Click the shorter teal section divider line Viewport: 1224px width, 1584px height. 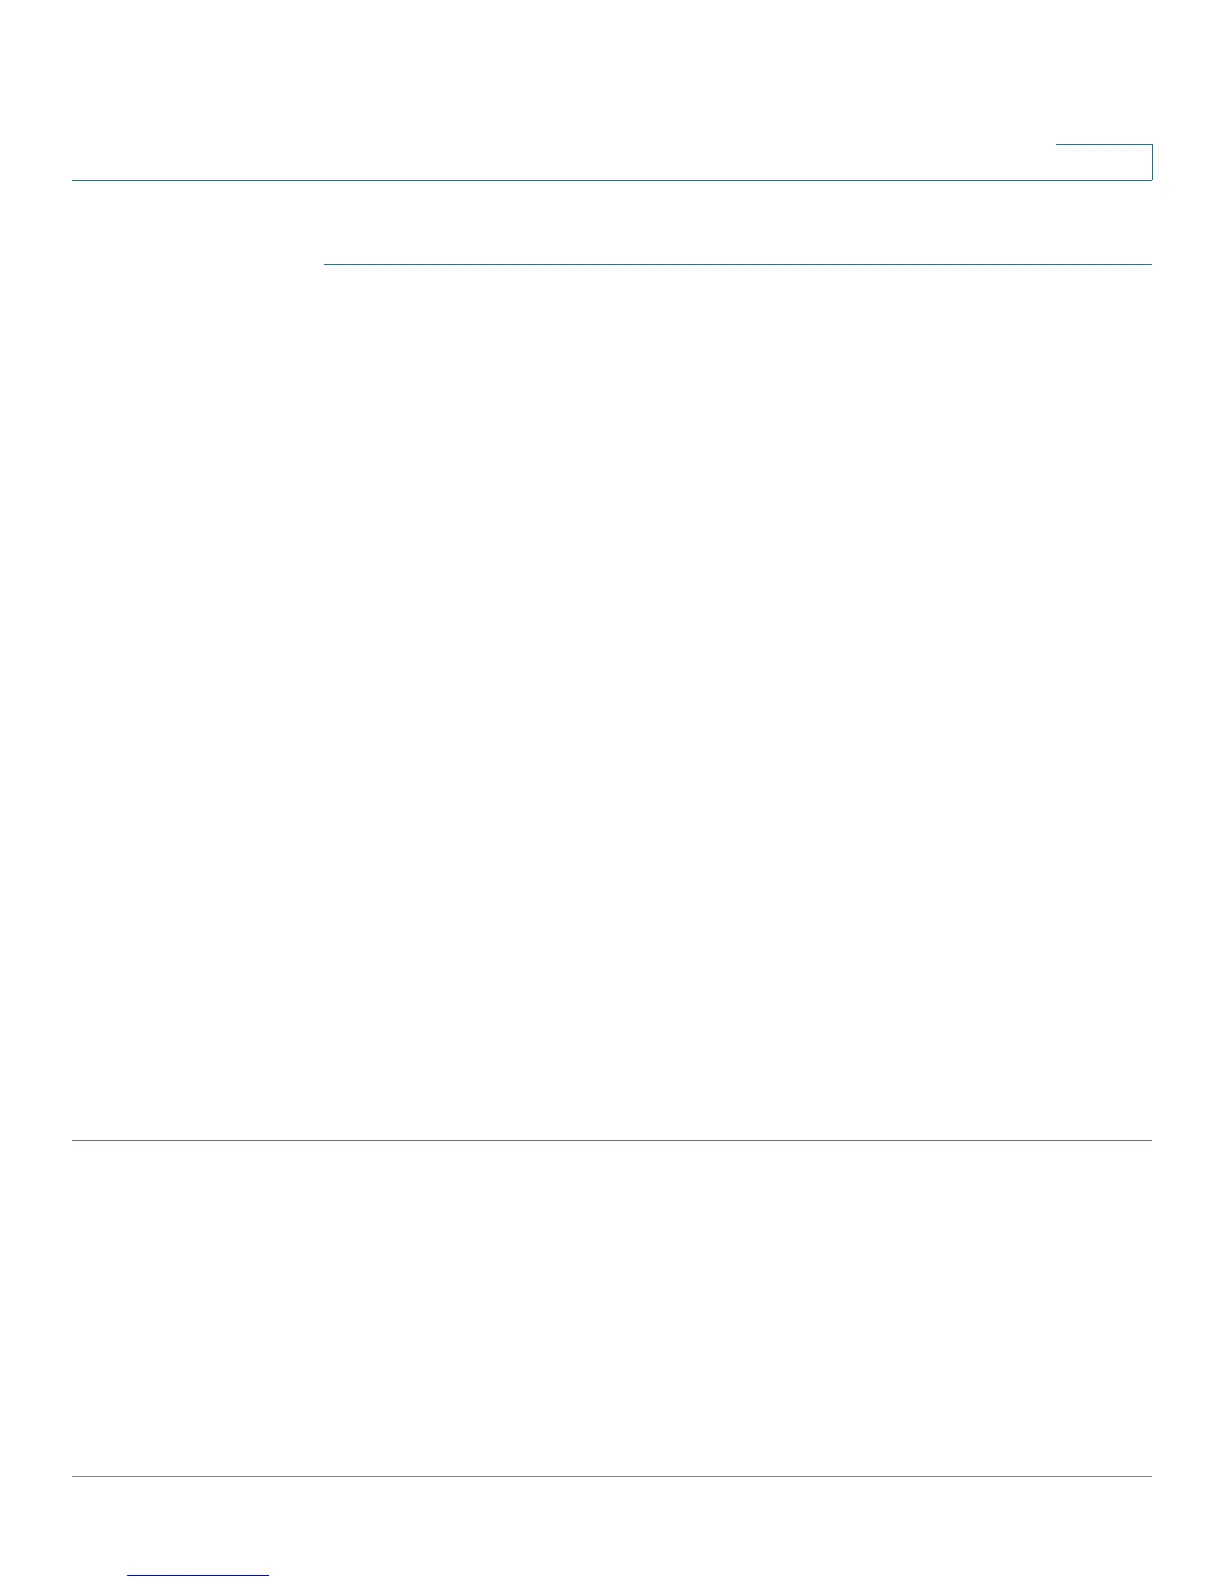(738, 265)
